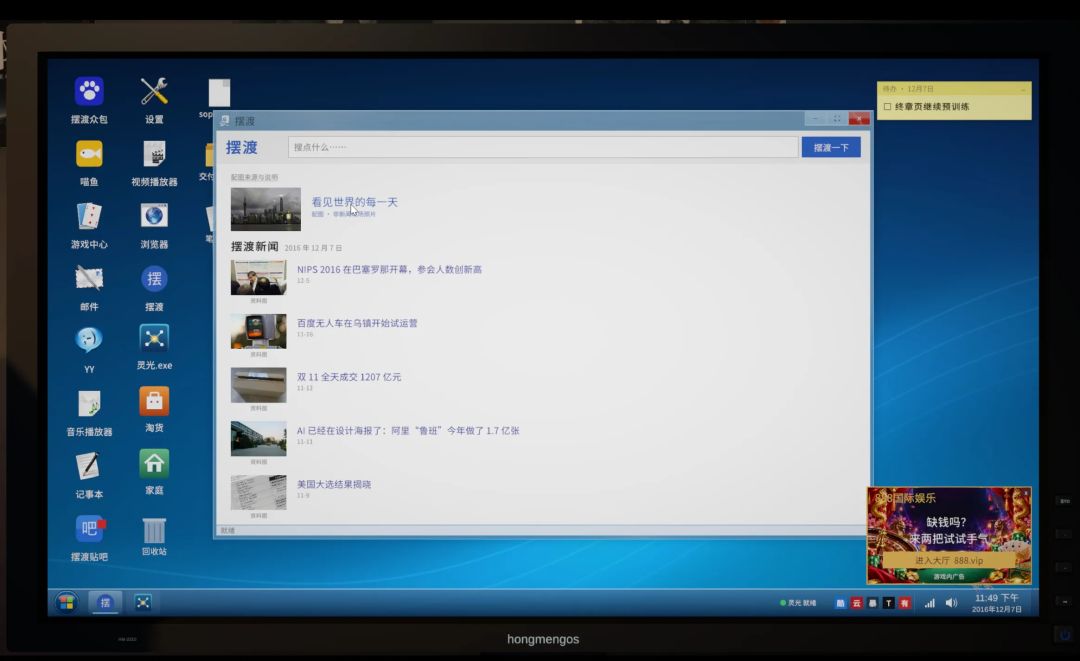Launch the 喵鱼 fish desktop icon
The width and height of the screenshot is (1080, 661).
(x=89, y=154)
